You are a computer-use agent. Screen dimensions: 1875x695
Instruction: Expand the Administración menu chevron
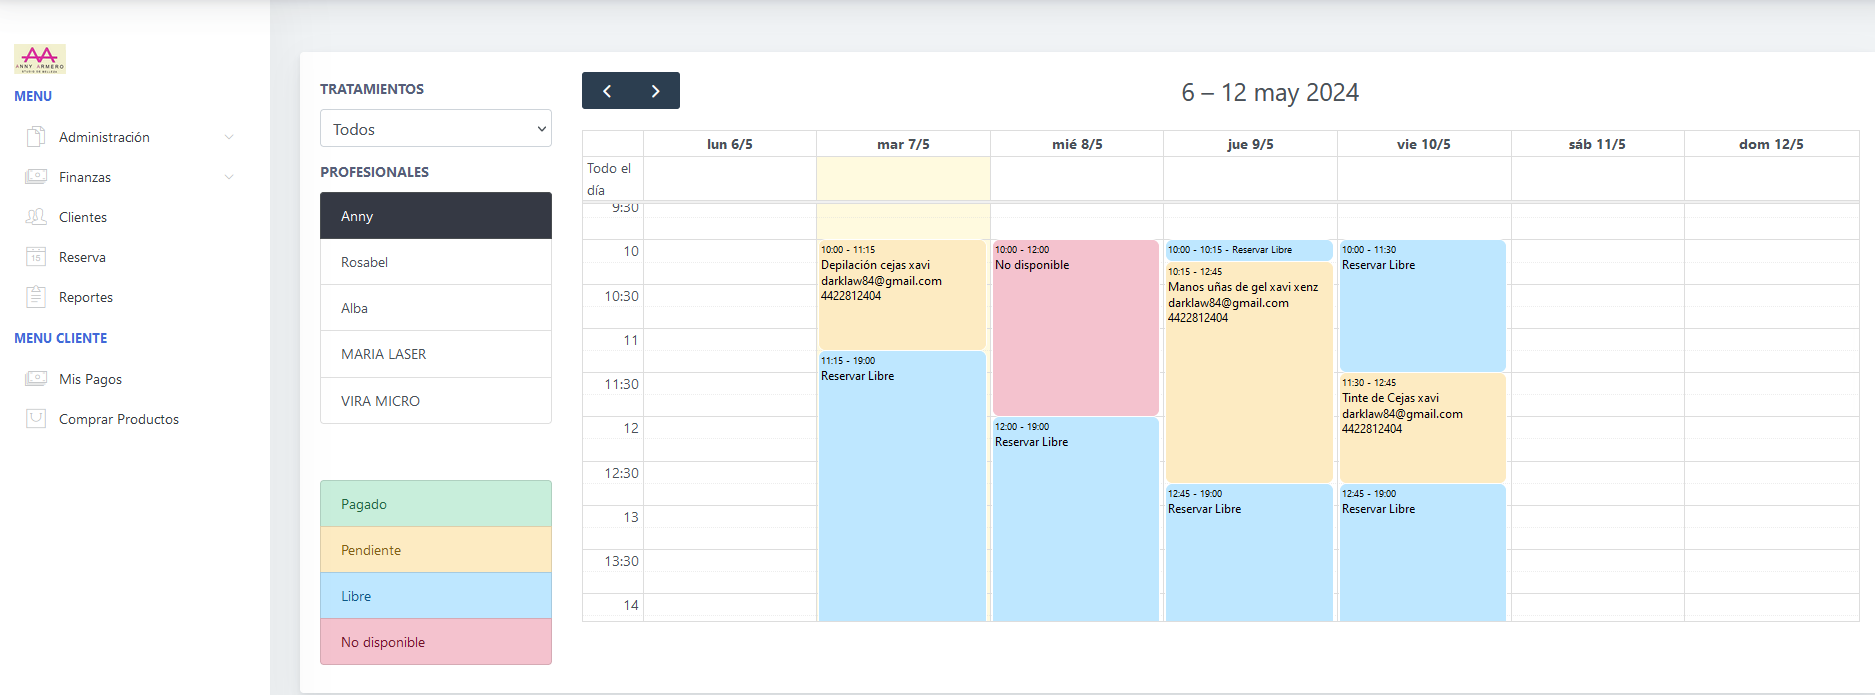[x=229, y=137]
